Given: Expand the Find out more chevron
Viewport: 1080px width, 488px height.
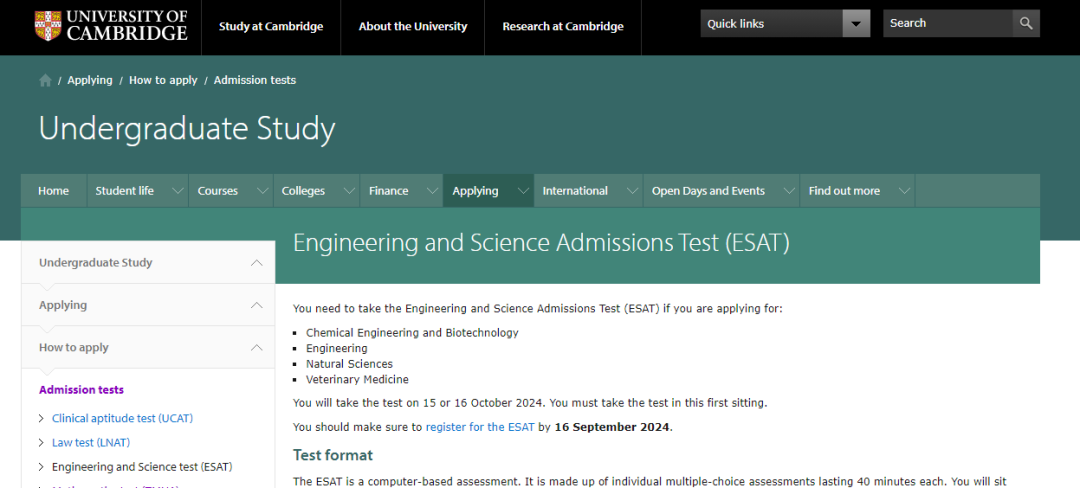Looking at the screenshot, I should [904, 191].
